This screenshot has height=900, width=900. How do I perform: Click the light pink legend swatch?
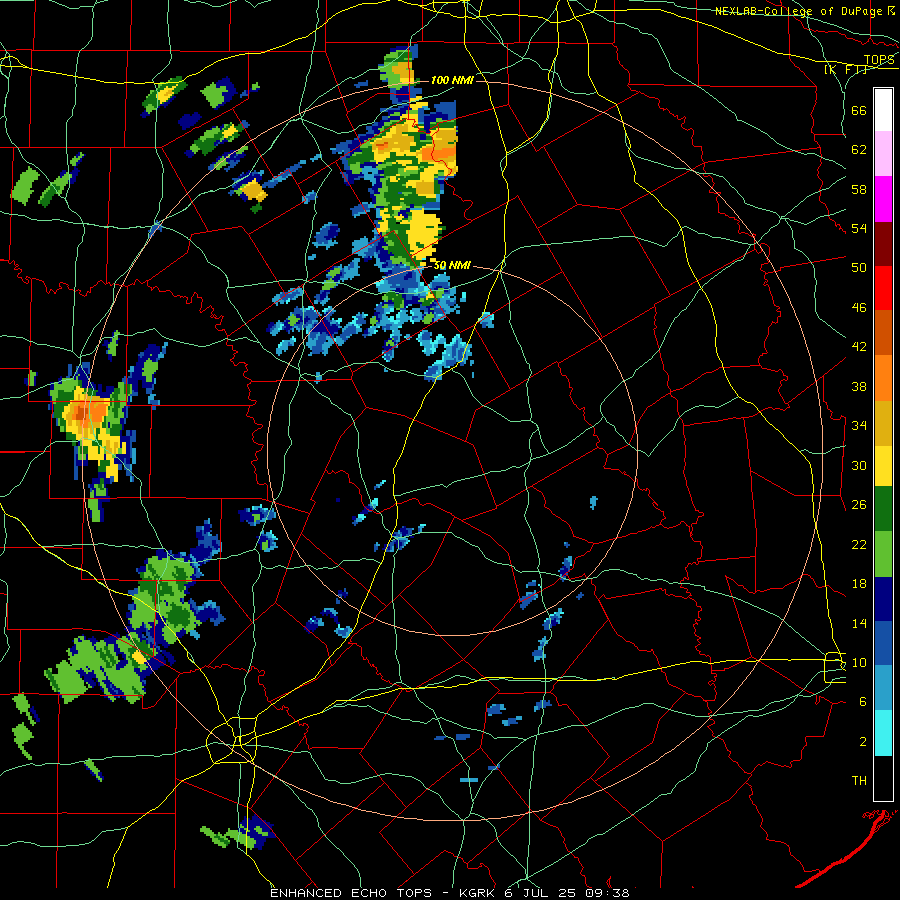[883, 154]
